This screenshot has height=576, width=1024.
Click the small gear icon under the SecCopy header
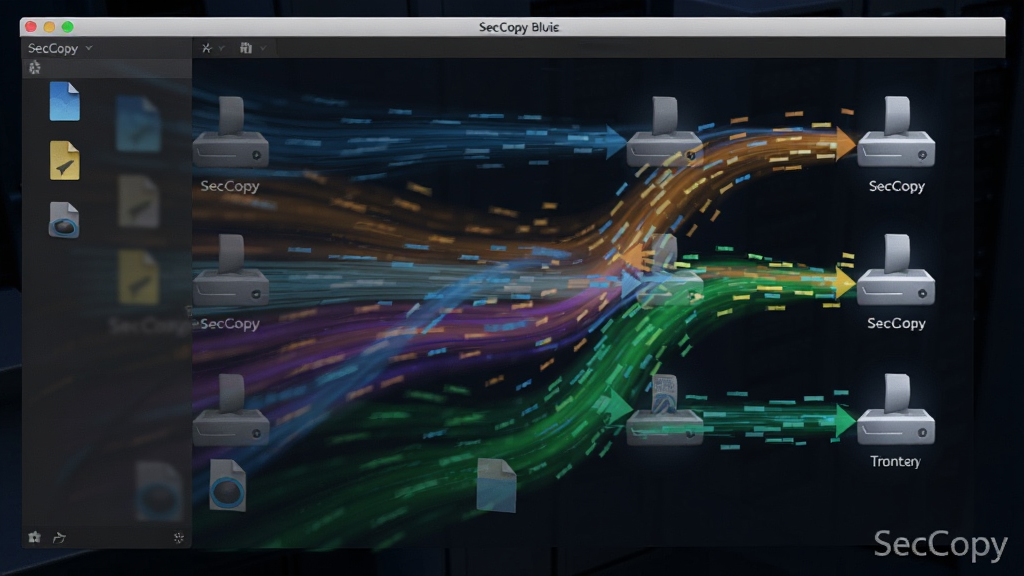35,67
